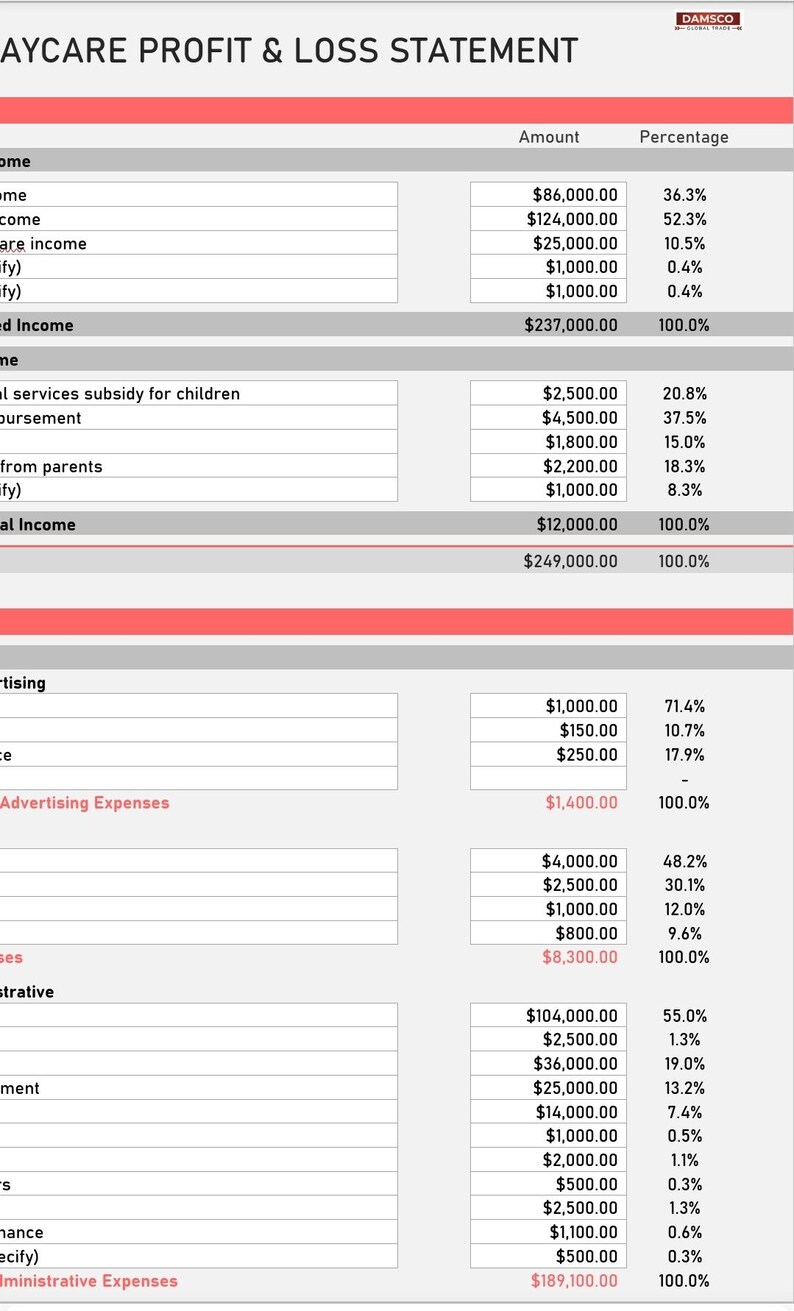Select the 48.2% percentage value
794x1311 pixels.
685,861
